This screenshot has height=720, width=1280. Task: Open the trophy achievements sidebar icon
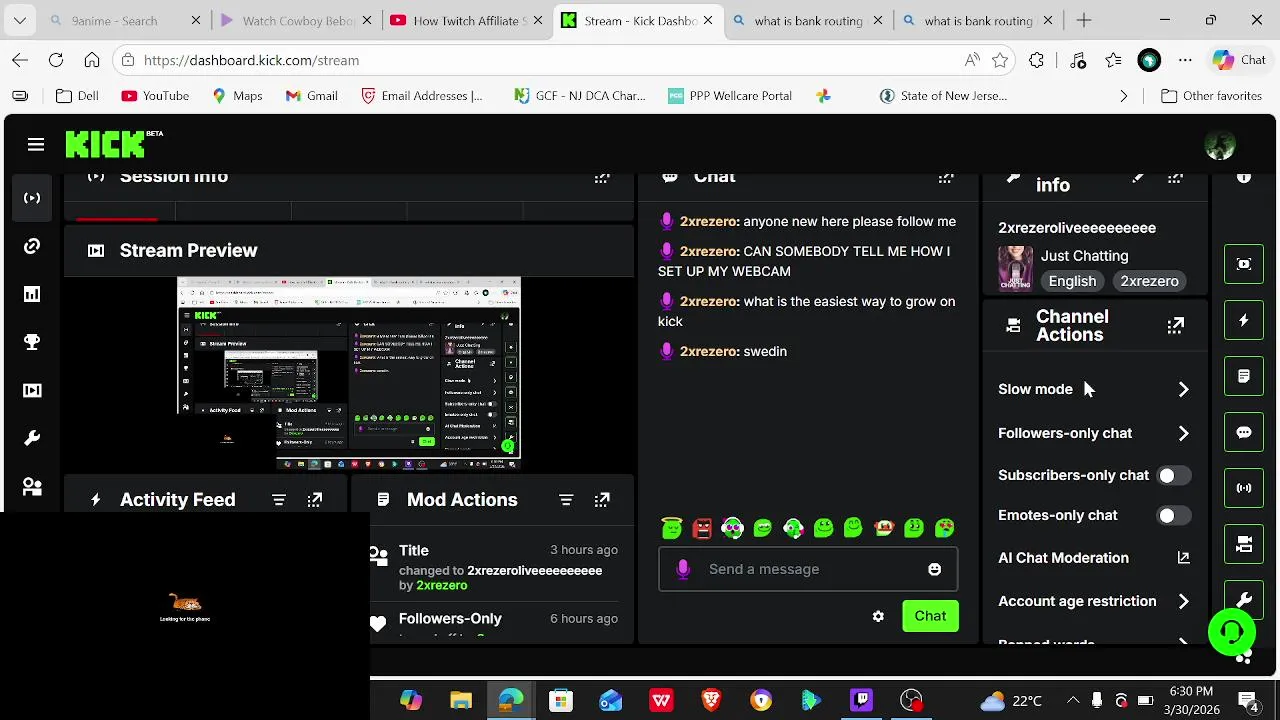(32, 342)
